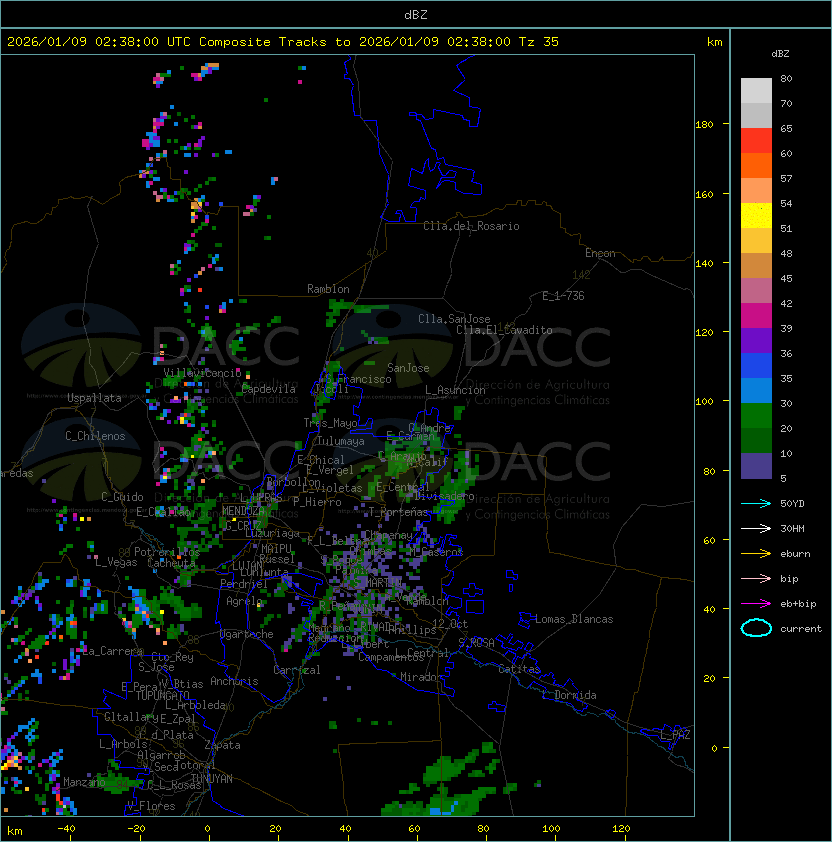
Task: Click the 'Lomas_Blancas' map label
Action: tap(574, 619)
